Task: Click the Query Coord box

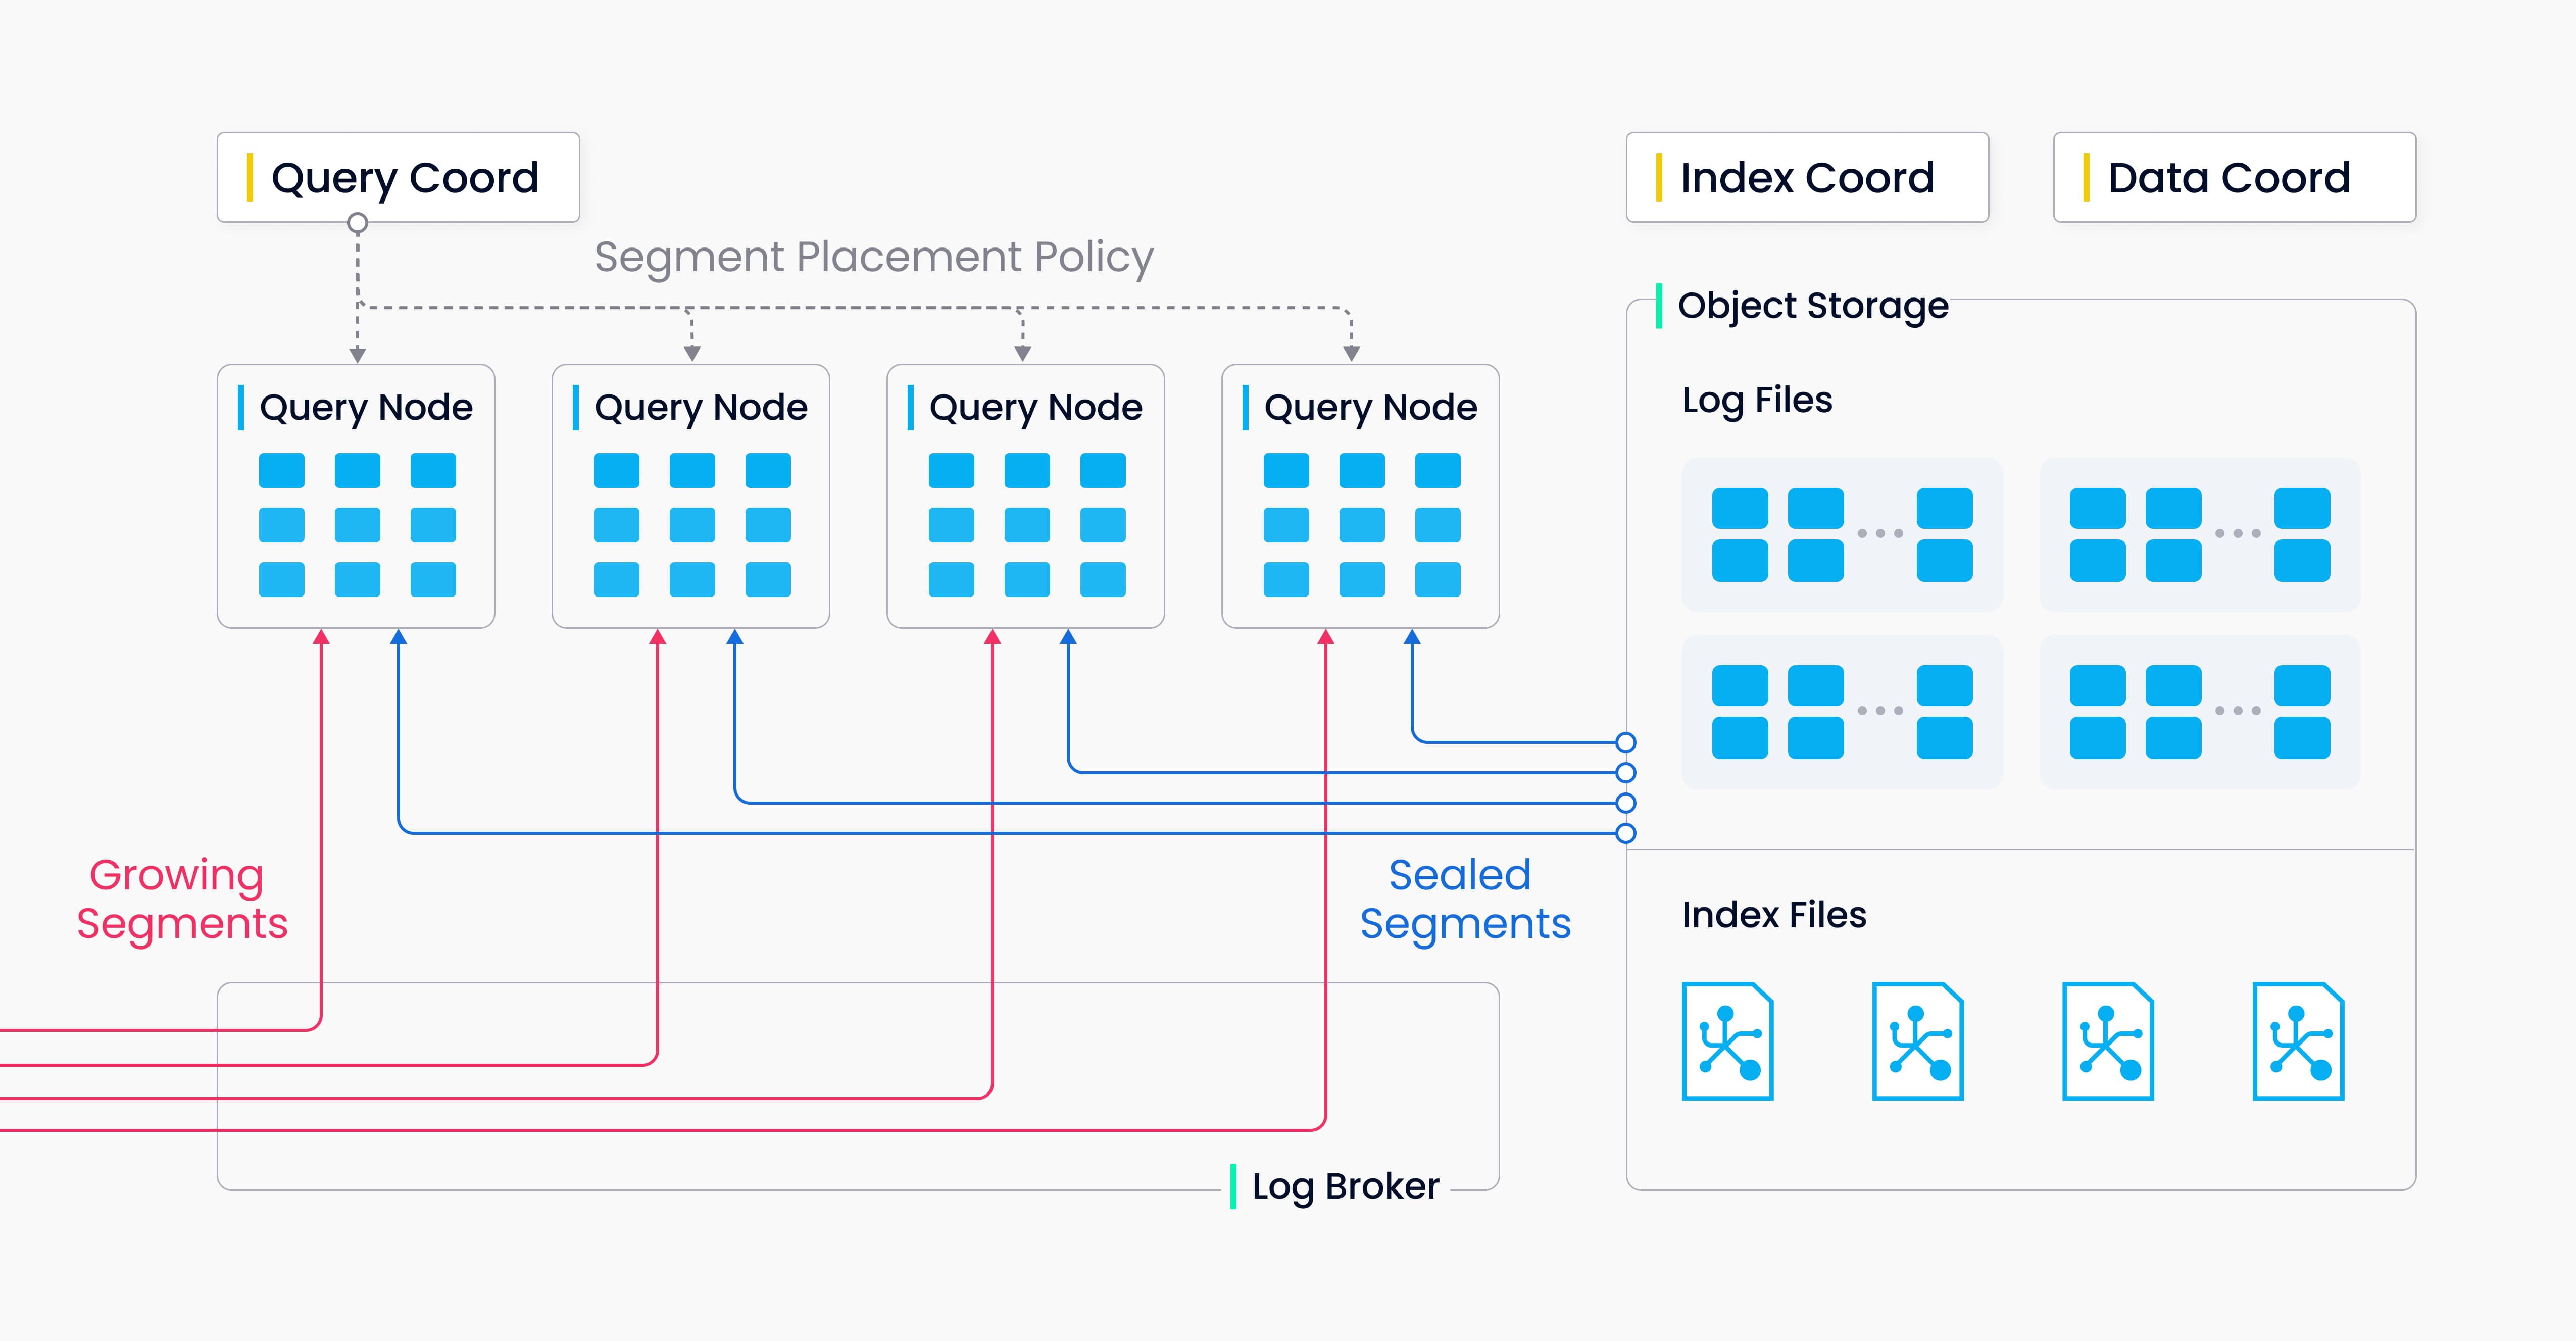Action: click(398, 177)
